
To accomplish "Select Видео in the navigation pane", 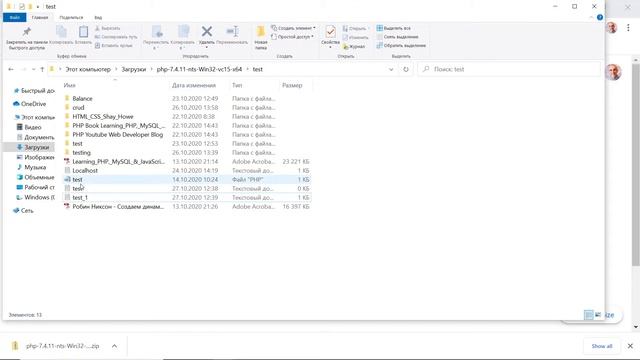I will point(29,127).
